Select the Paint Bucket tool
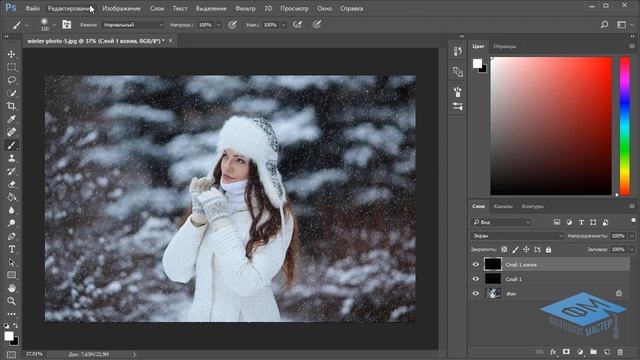Viewport: 640px width, 360px height. point(11,198)
